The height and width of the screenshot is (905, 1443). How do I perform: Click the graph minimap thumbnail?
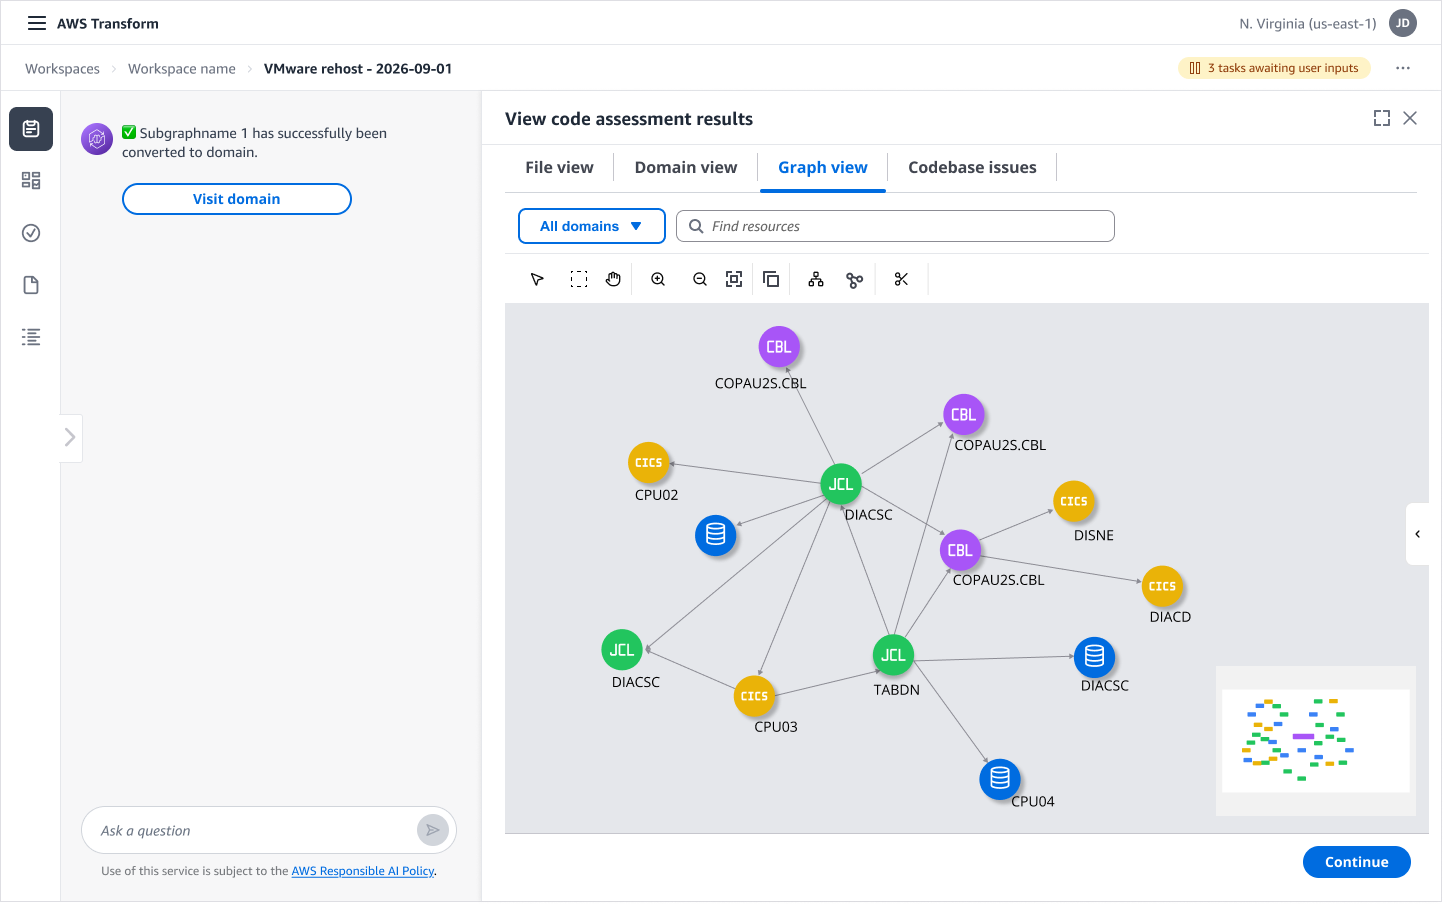(1315, 741)
